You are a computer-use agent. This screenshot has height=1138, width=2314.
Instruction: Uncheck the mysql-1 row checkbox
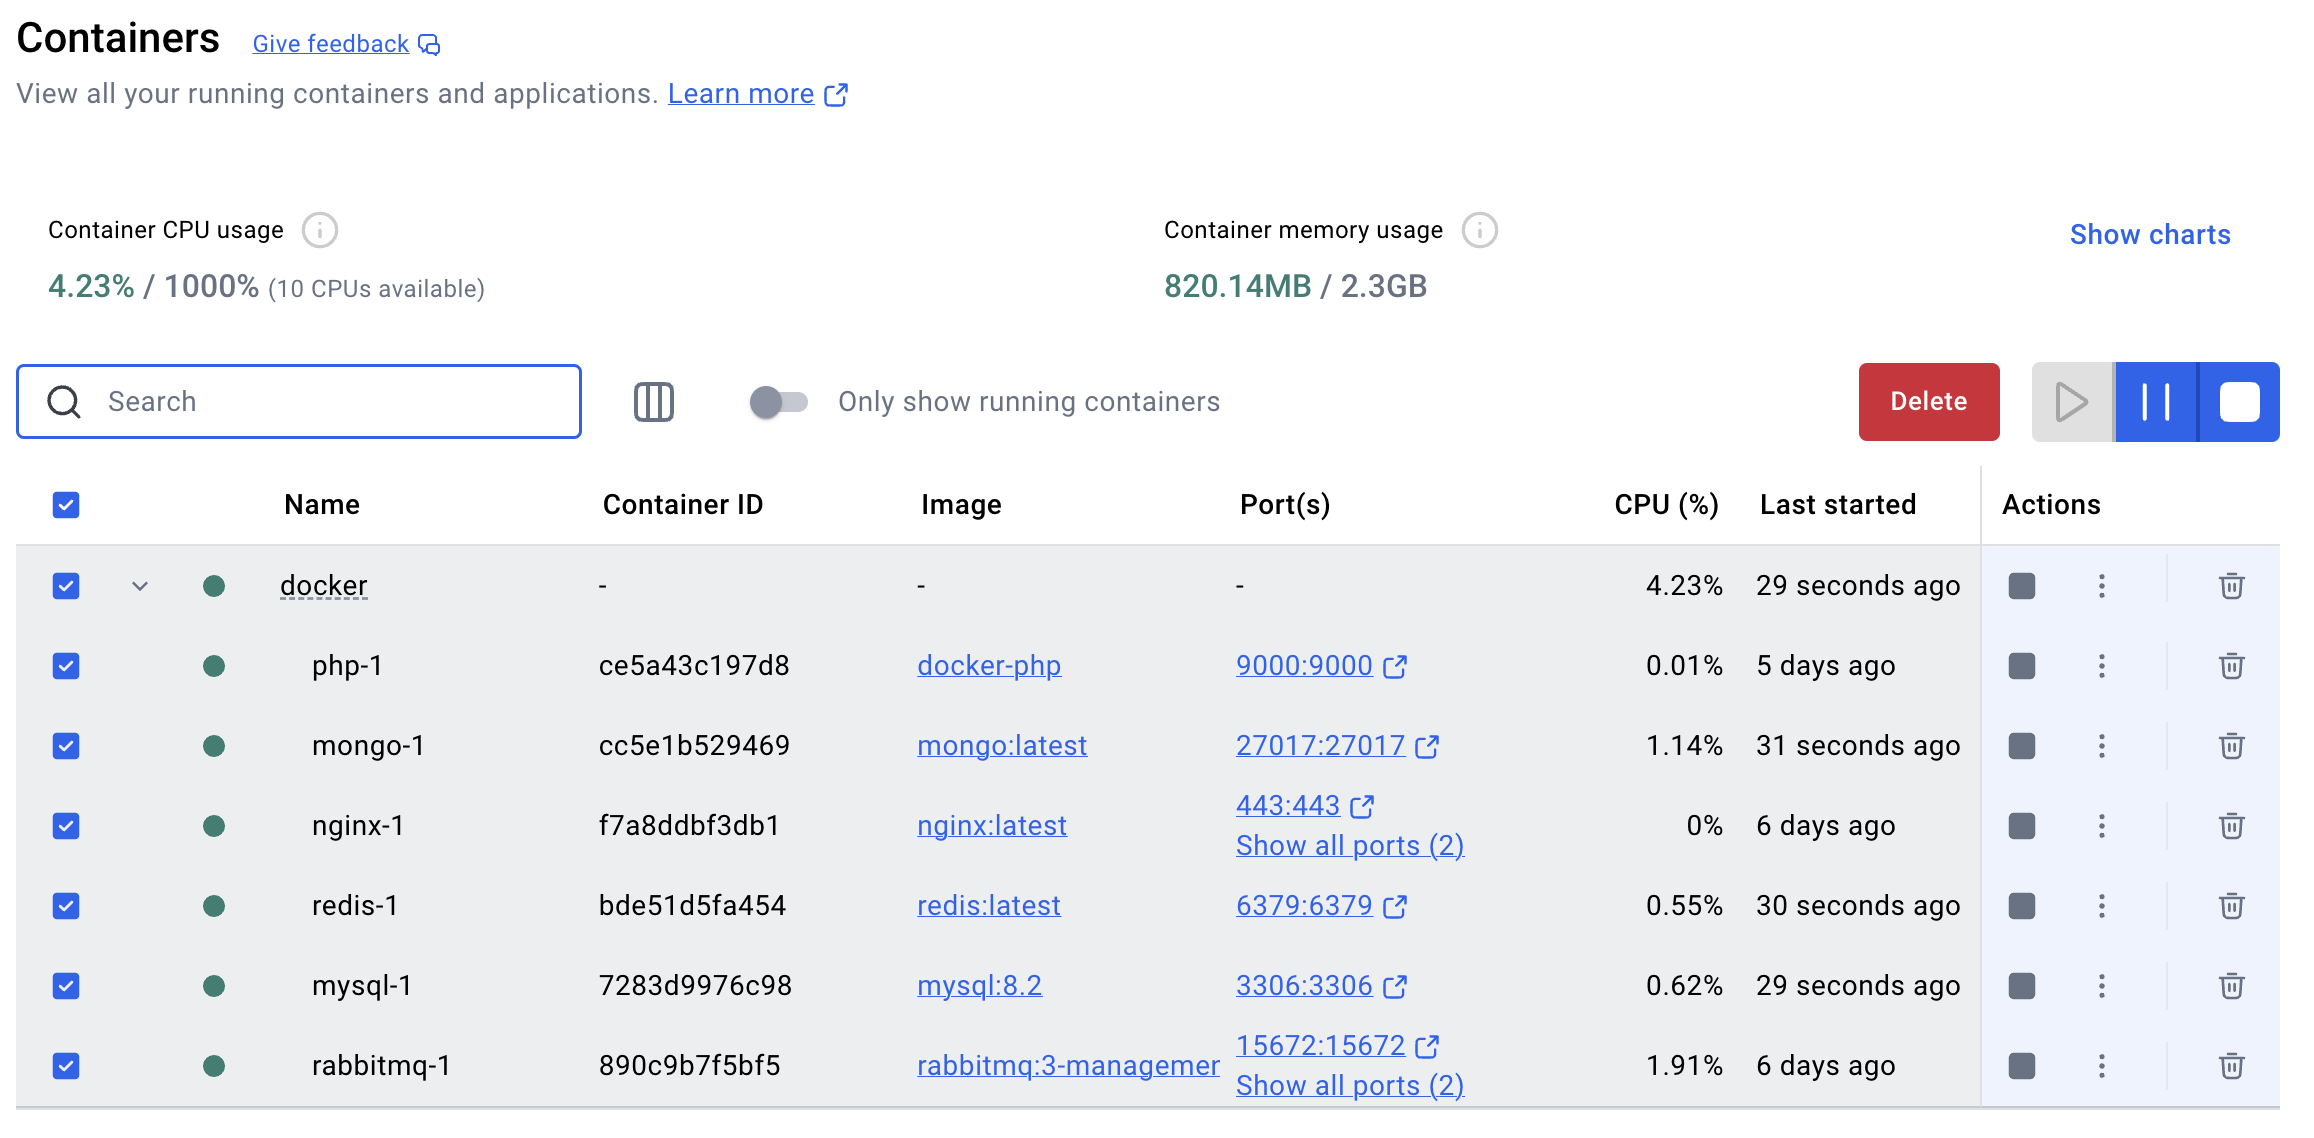65,985
